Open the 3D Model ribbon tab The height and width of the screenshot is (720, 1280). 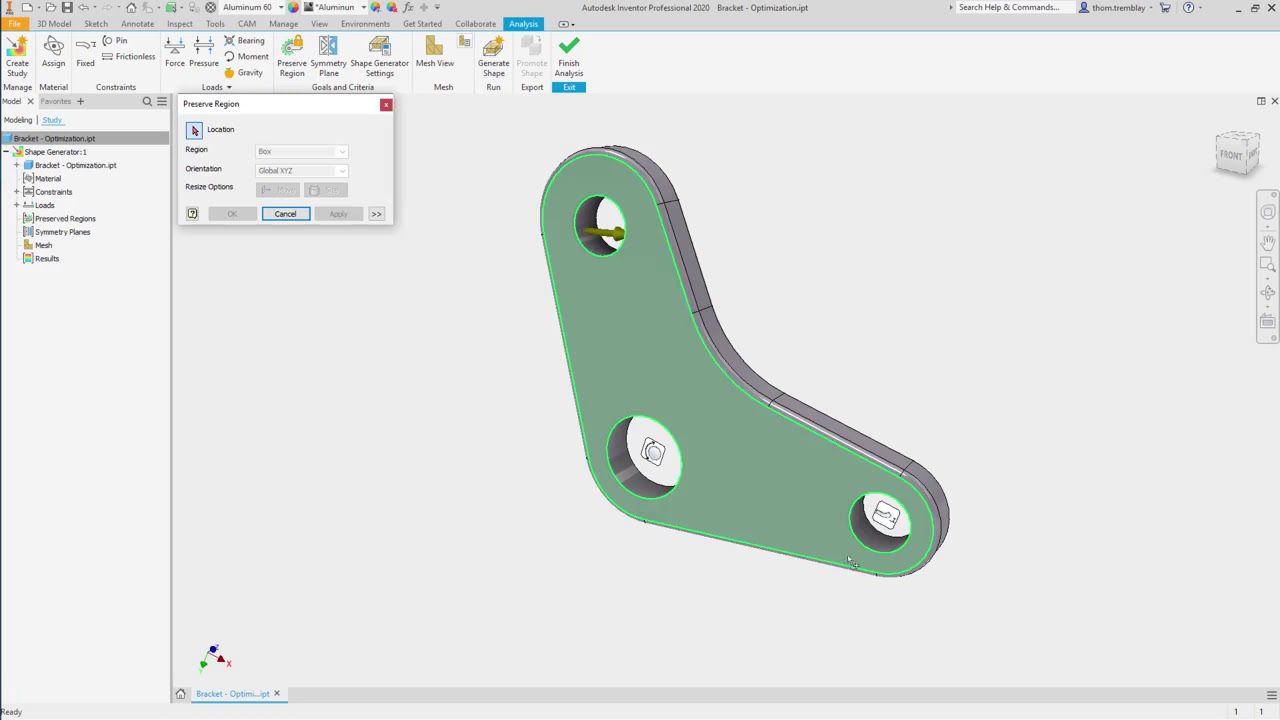(x=54, y=24)
